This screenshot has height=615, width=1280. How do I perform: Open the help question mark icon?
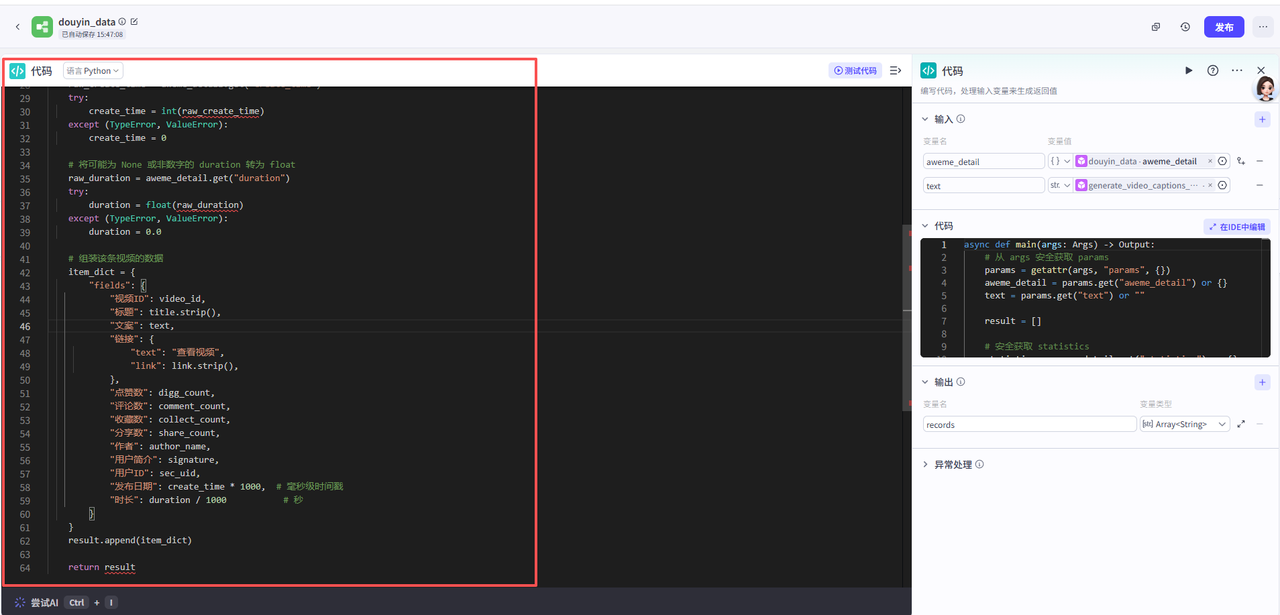(x=1213, y=71)
